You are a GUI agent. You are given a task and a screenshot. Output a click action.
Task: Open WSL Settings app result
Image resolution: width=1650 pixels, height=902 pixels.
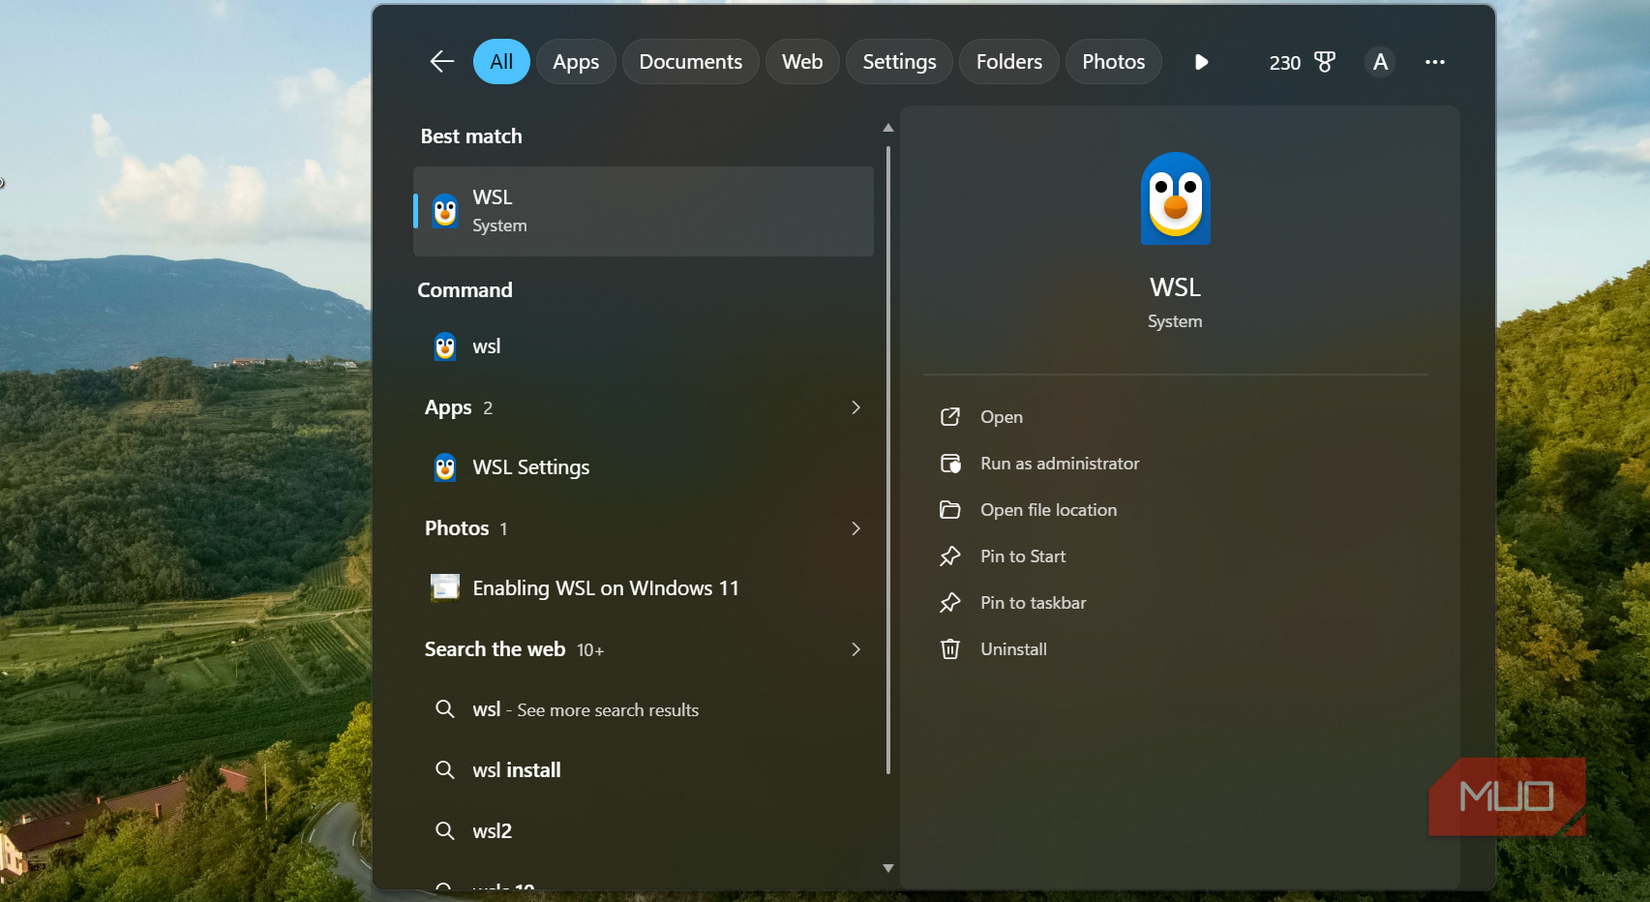(643, 467)
